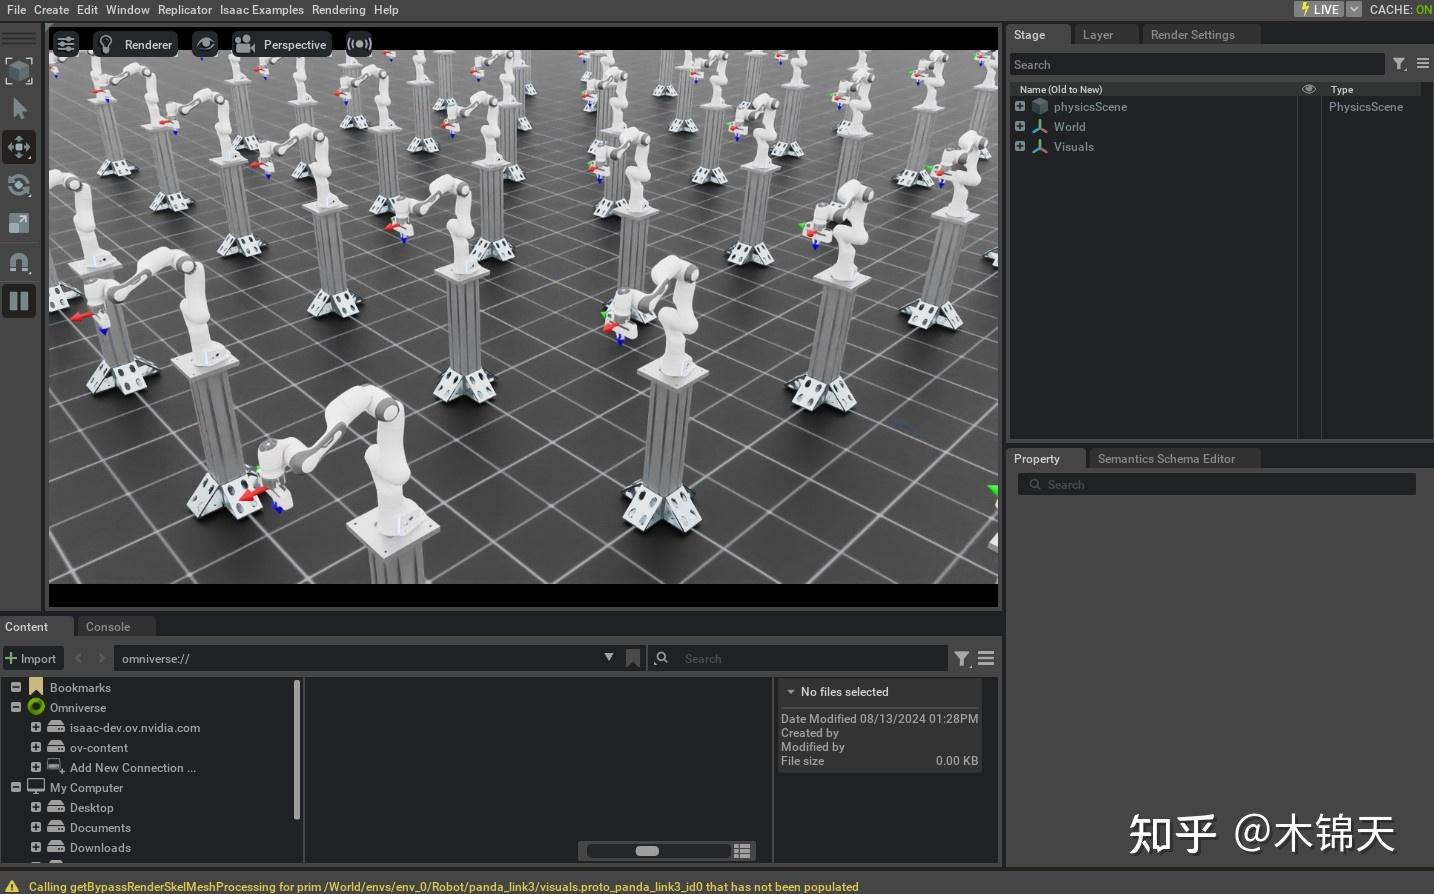Screen dimensions: 1434x894
Task: Select the Move/Translate tool
Action: (x=19, y=147)
